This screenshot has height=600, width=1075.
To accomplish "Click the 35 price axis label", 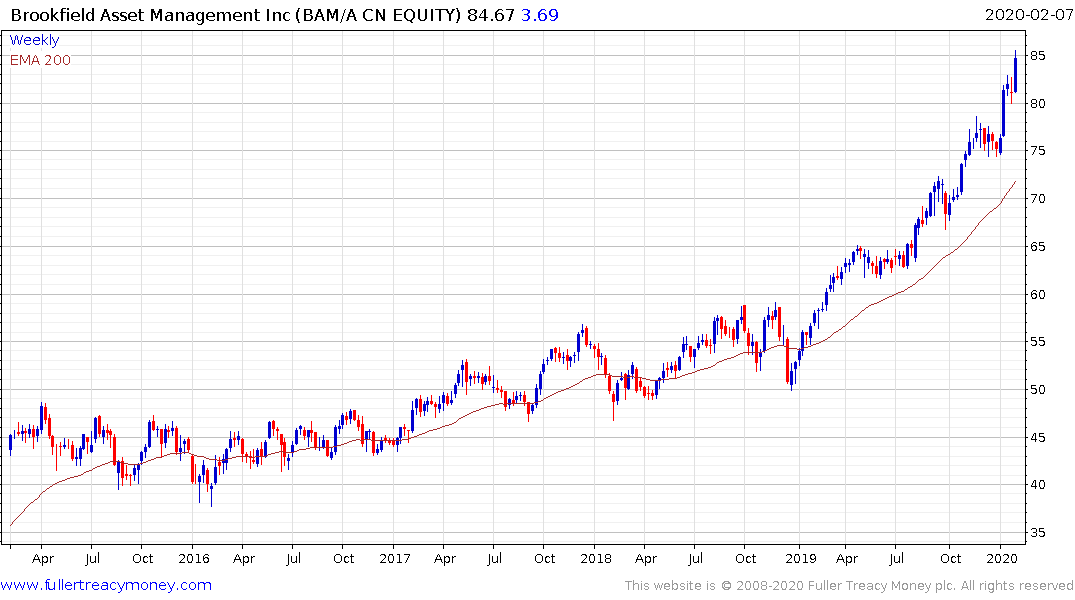I will click(1037, 533).
